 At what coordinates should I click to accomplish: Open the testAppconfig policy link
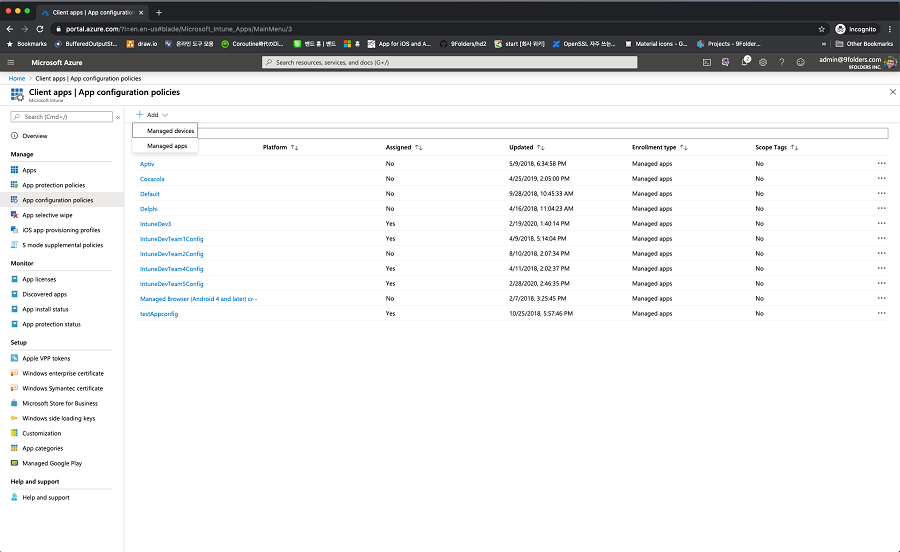(159, 314)
